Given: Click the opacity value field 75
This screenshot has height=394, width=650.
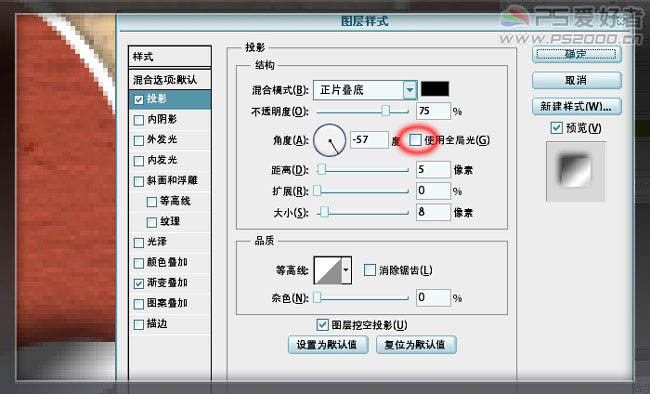Looking at the screenshot, I should (433, 111).
